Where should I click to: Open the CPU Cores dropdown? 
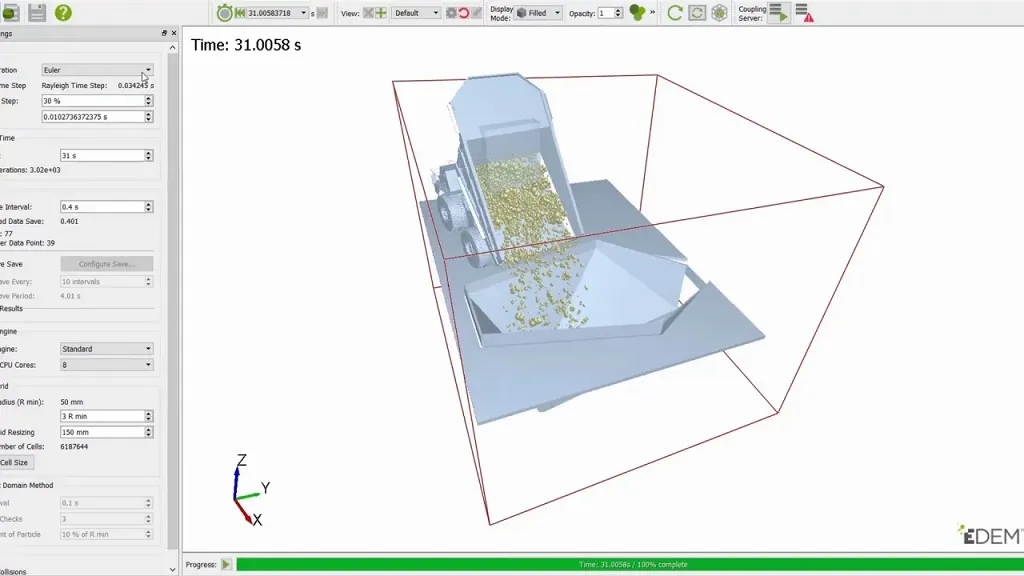[x=106, y=365]
